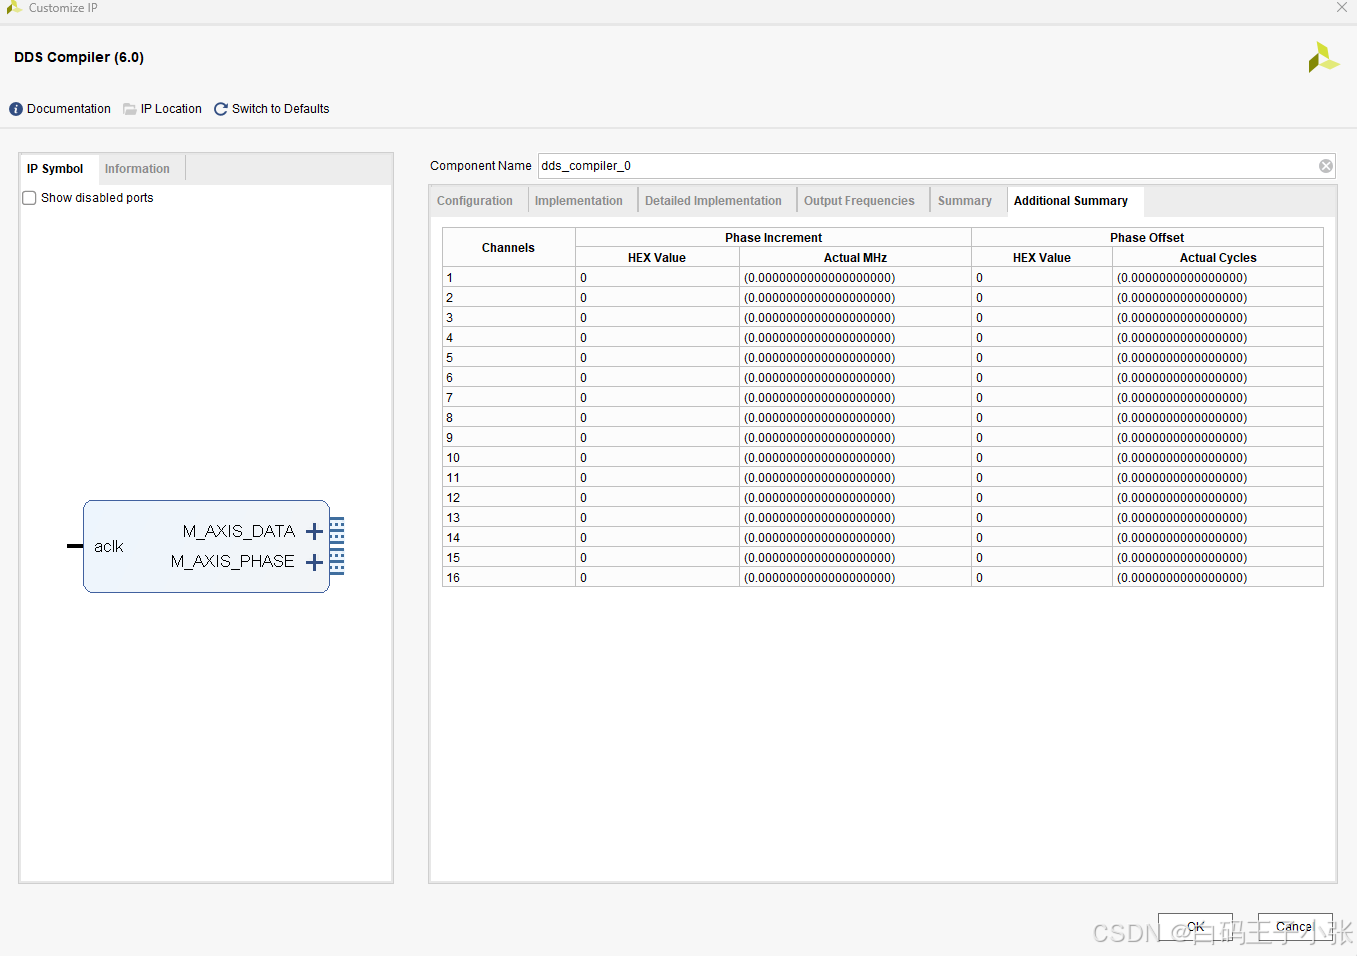This screenshot has height=956, width=1357.
Task: Click Actual Cycles value for channel 16
Action: coord(1218,578)
